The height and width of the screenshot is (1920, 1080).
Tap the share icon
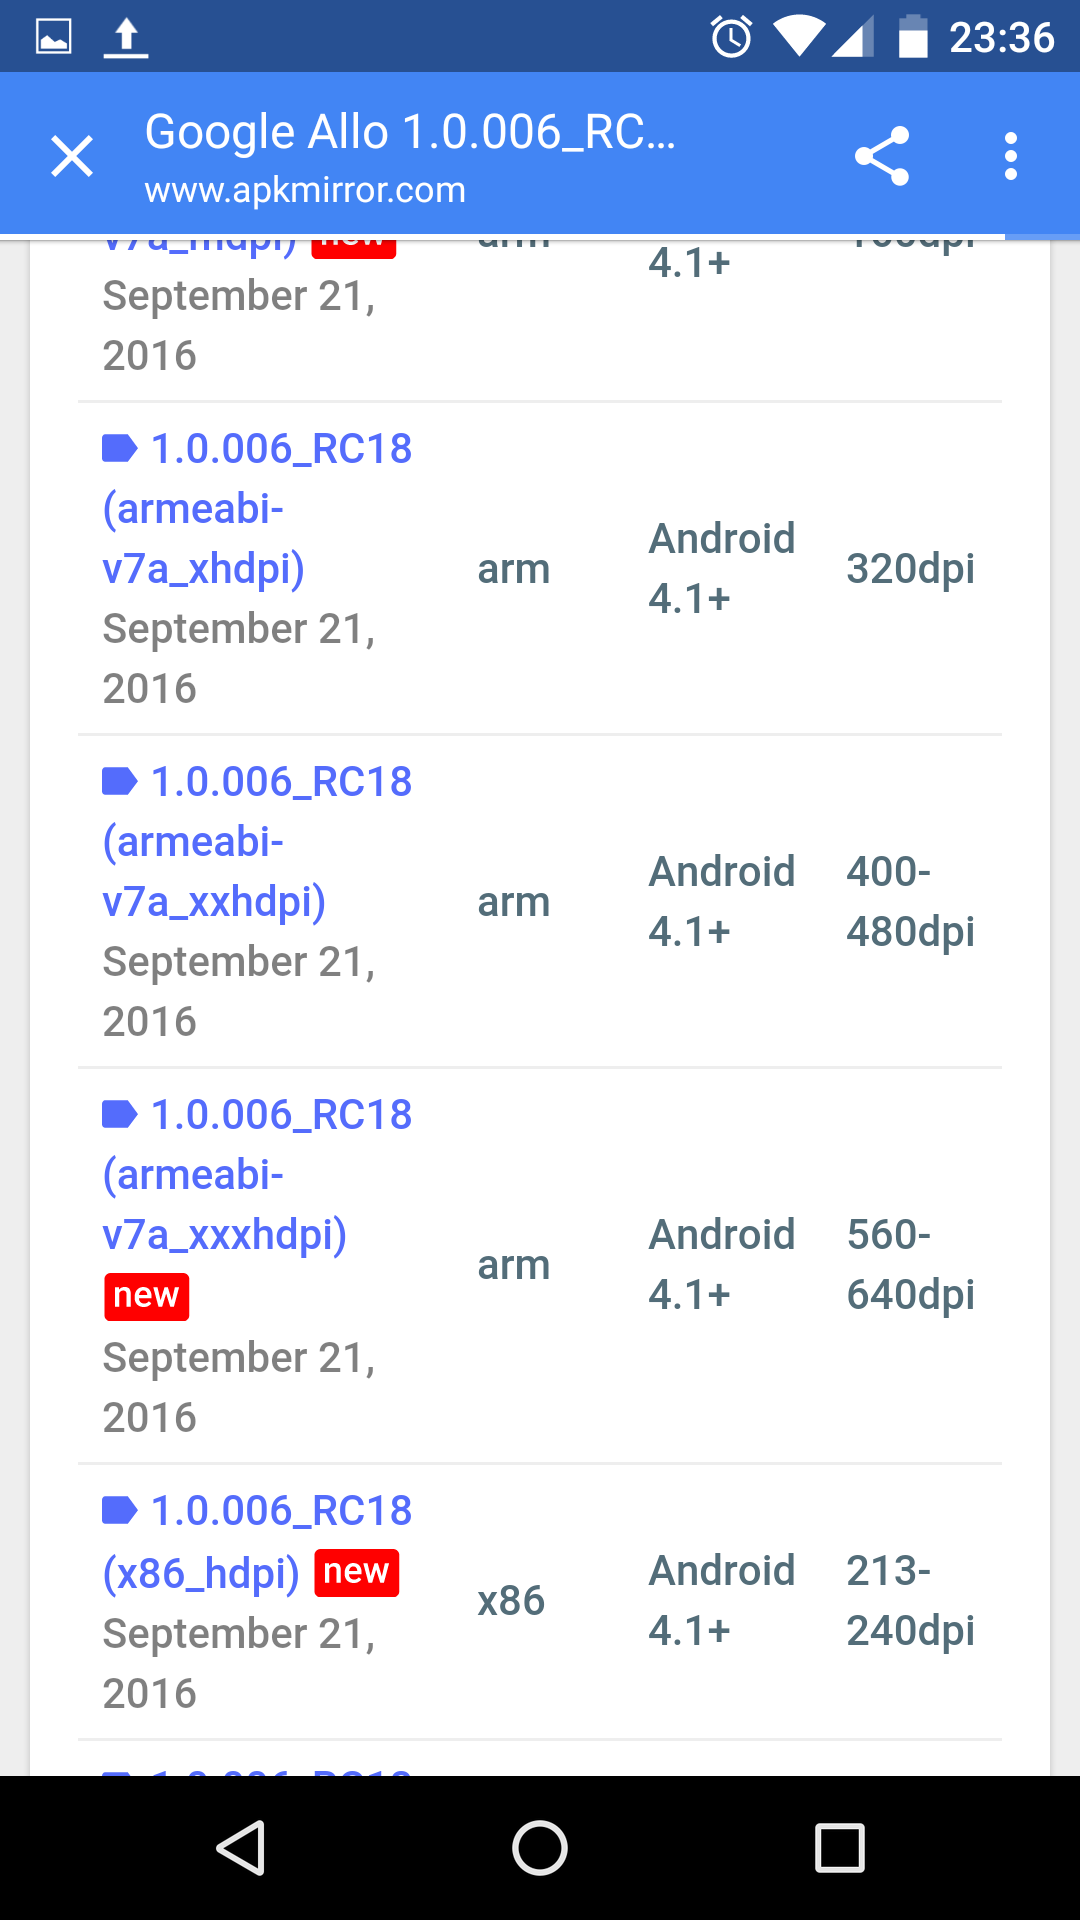pyautogui.click(x=881, y=156)
